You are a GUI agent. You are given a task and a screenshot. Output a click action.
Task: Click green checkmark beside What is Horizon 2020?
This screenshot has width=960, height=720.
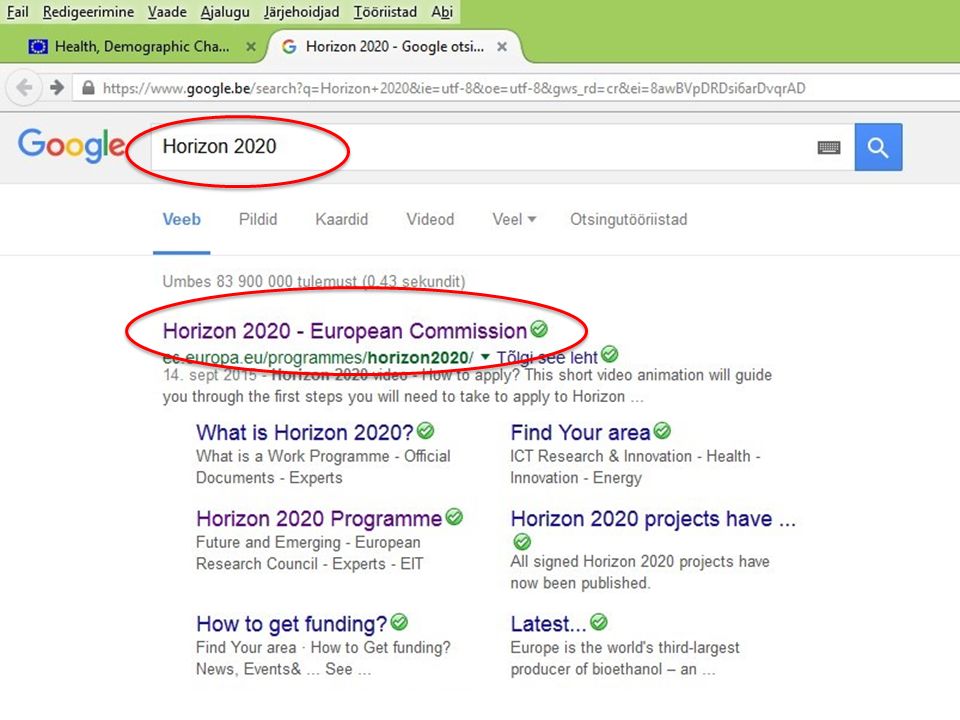426,431
